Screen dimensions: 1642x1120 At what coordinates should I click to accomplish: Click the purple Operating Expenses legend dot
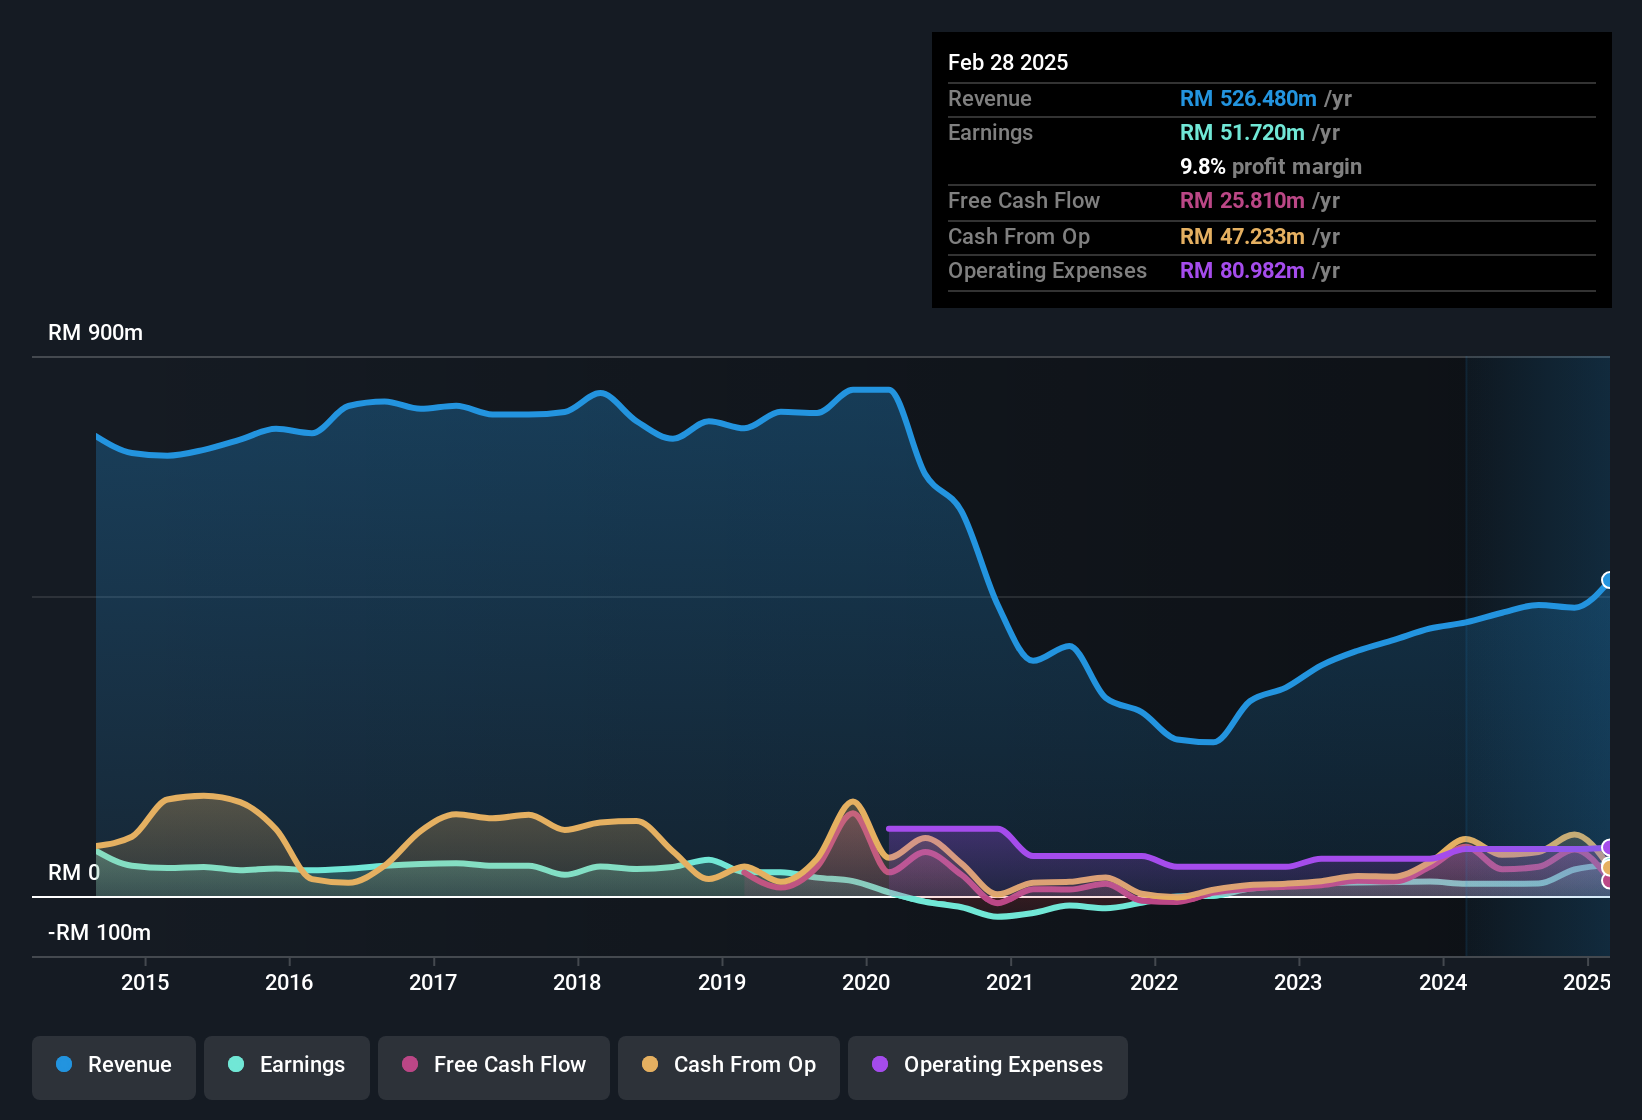pos(880,1064)
